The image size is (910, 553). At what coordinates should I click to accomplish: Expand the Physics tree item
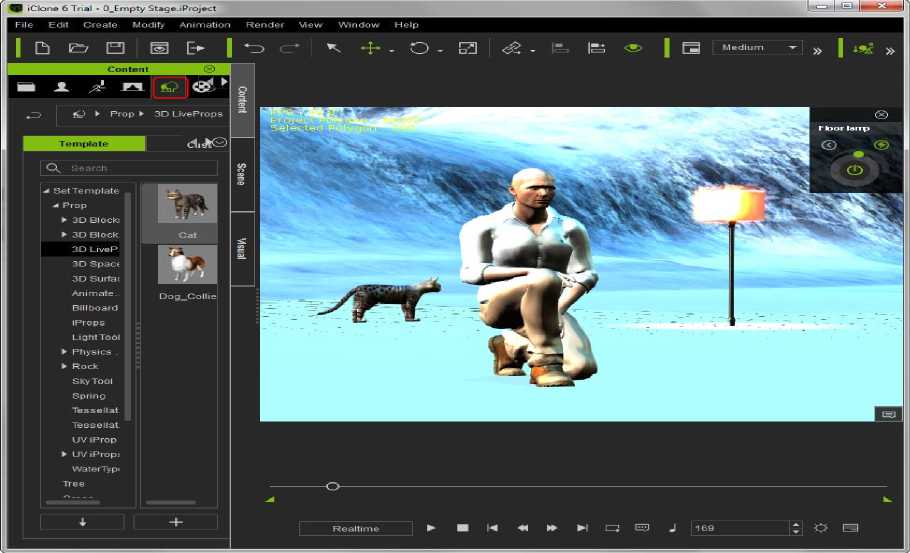pos(65,352)
